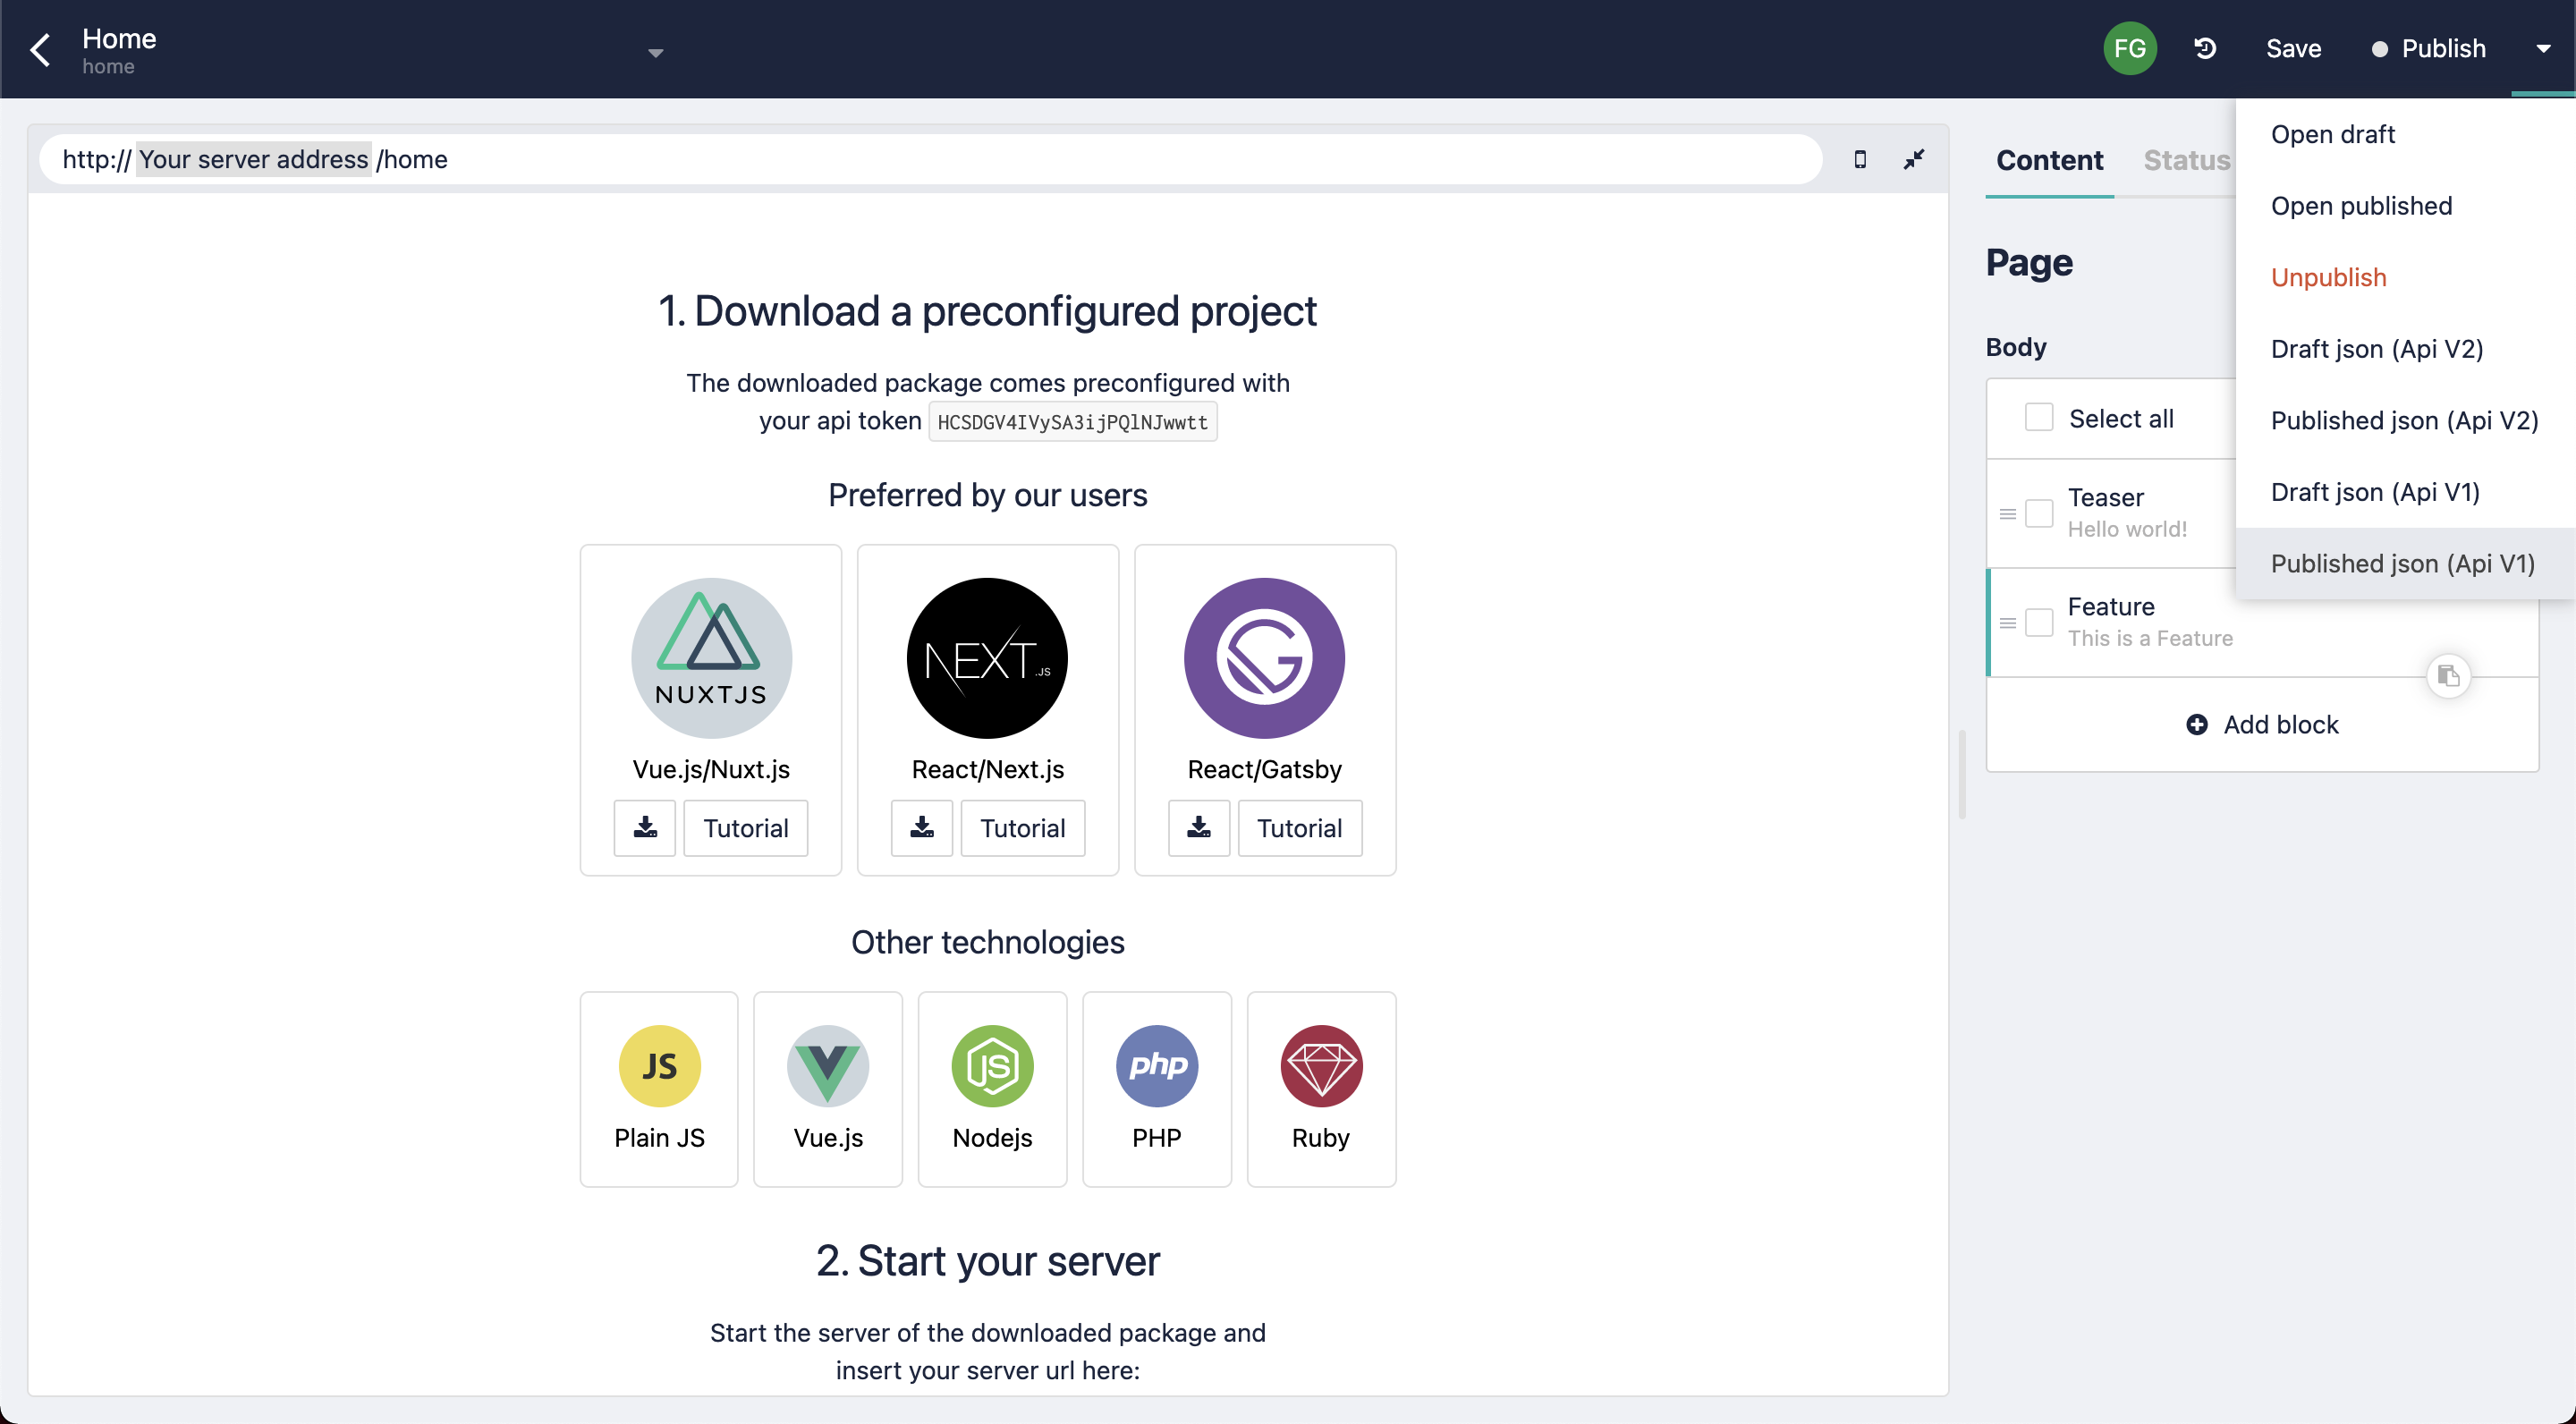Image resolution: width=2576 pixels, height=1424 pixels.
Task: Click the 'Preferred by our users' subheading
Action: click(x=987, y=495)
